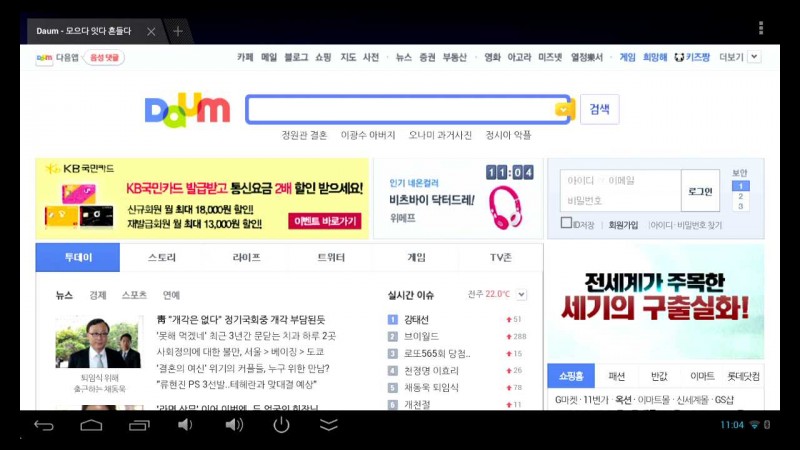The width and height of the screenshot is (800, 450).
Task: Click the 정원관 결혼 trending search
Action: (x=304, y=135)
